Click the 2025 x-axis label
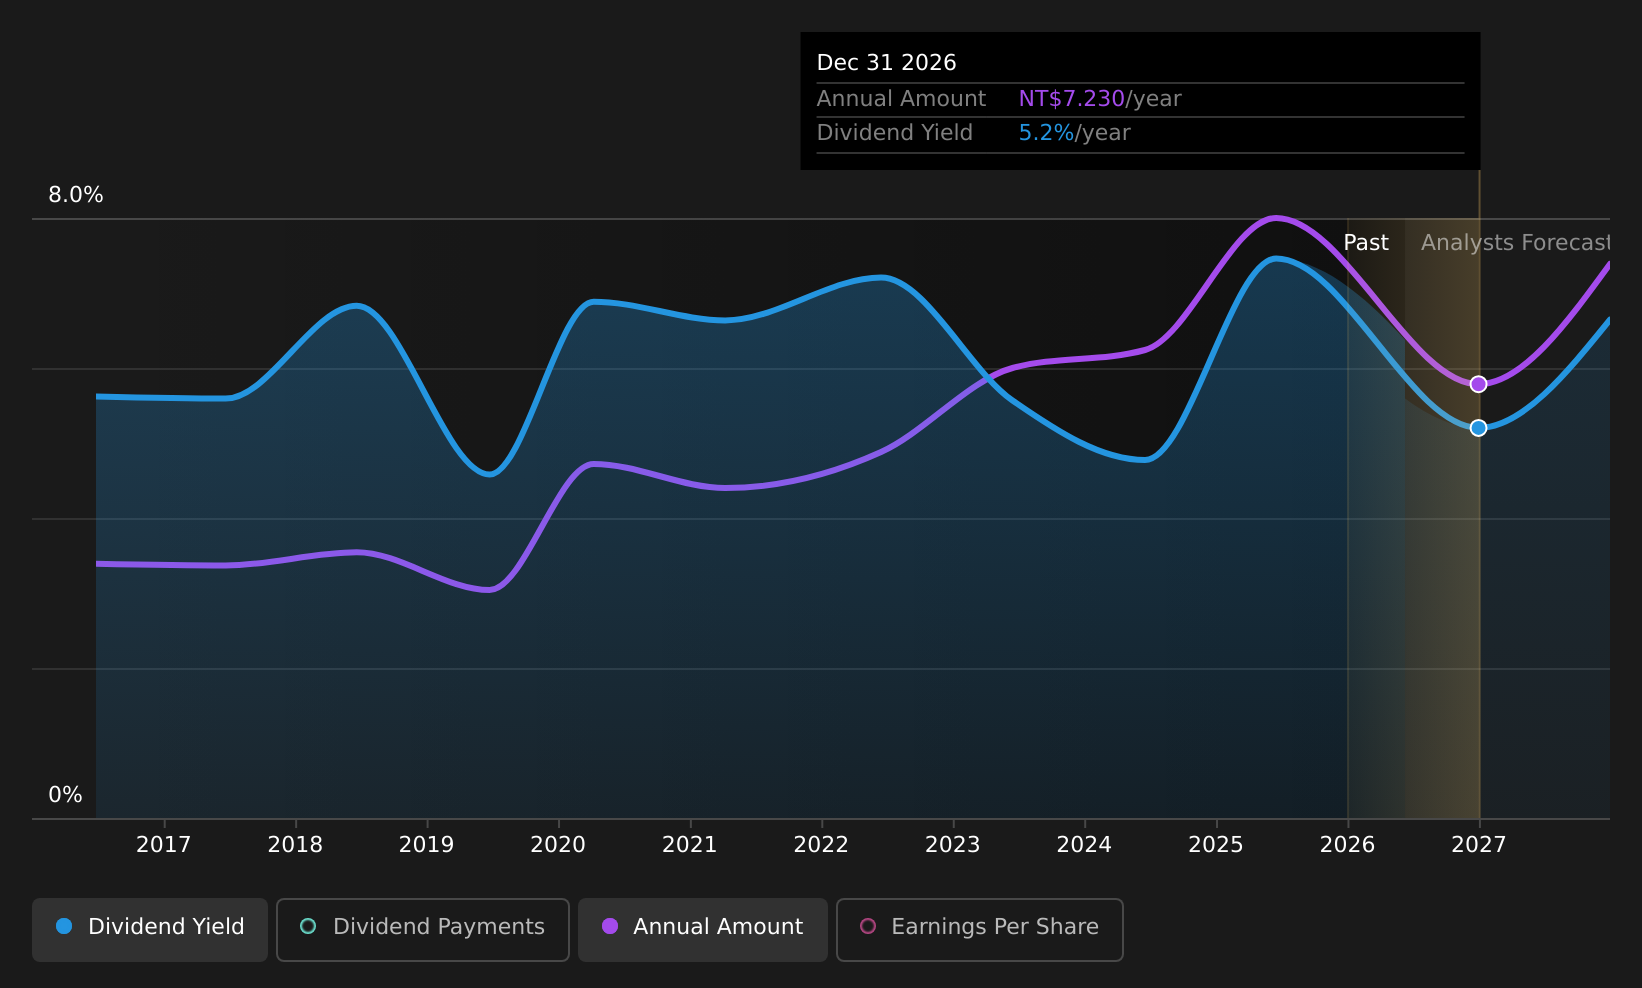1642x988 pixels. coord(1216,845)
